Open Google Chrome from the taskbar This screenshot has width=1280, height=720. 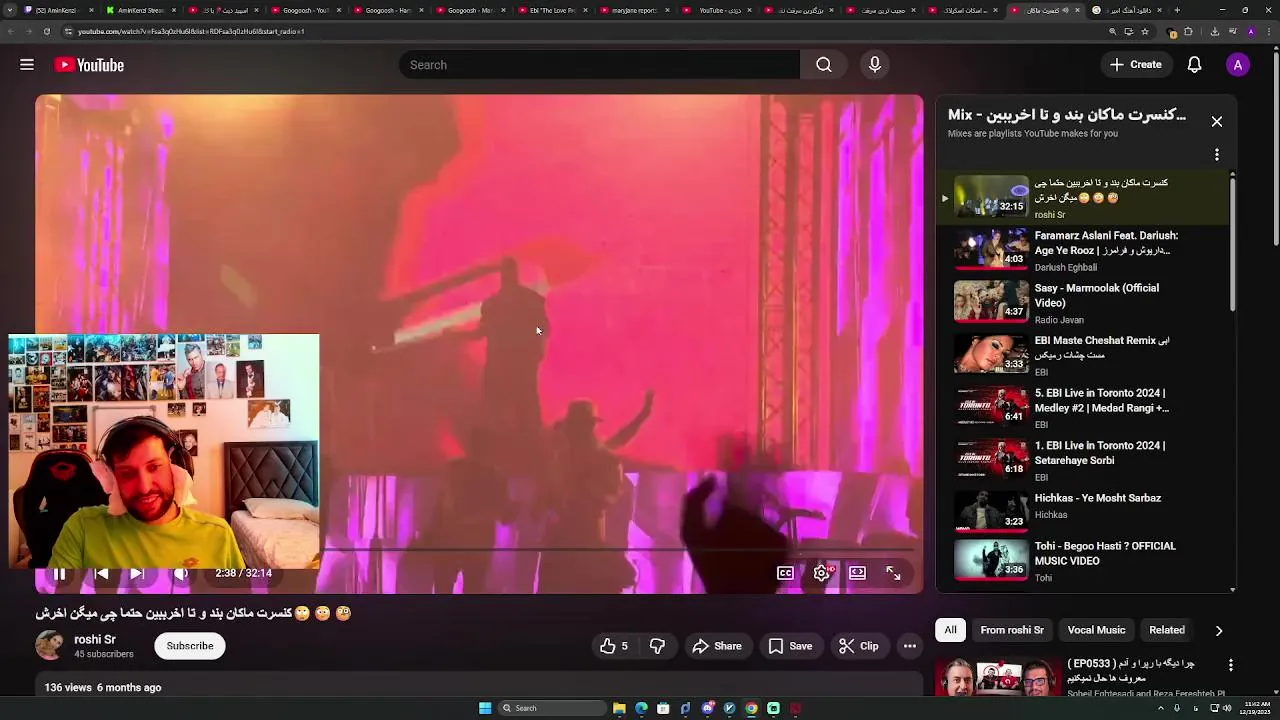[x=751, y=708]
